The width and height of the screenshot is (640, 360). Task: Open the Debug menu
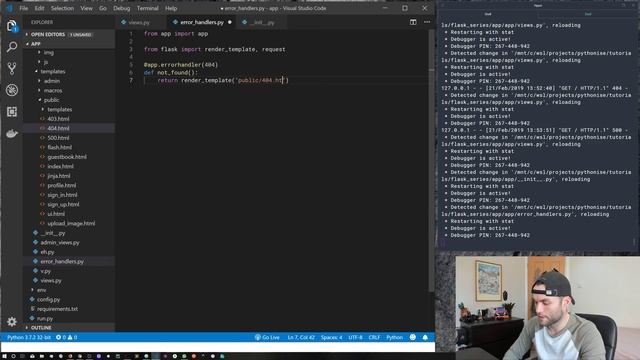pos(121,8)
